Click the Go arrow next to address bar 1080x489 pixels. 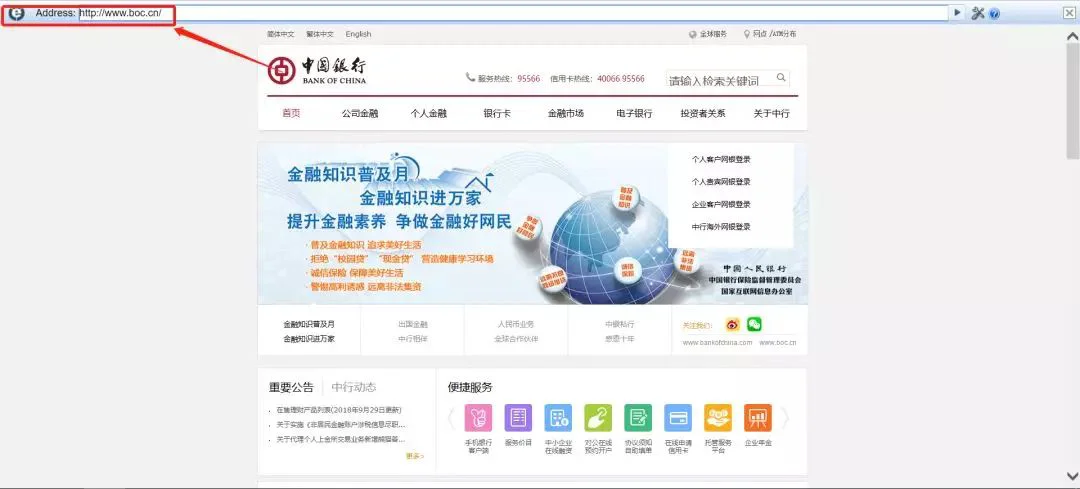[957, 12]
